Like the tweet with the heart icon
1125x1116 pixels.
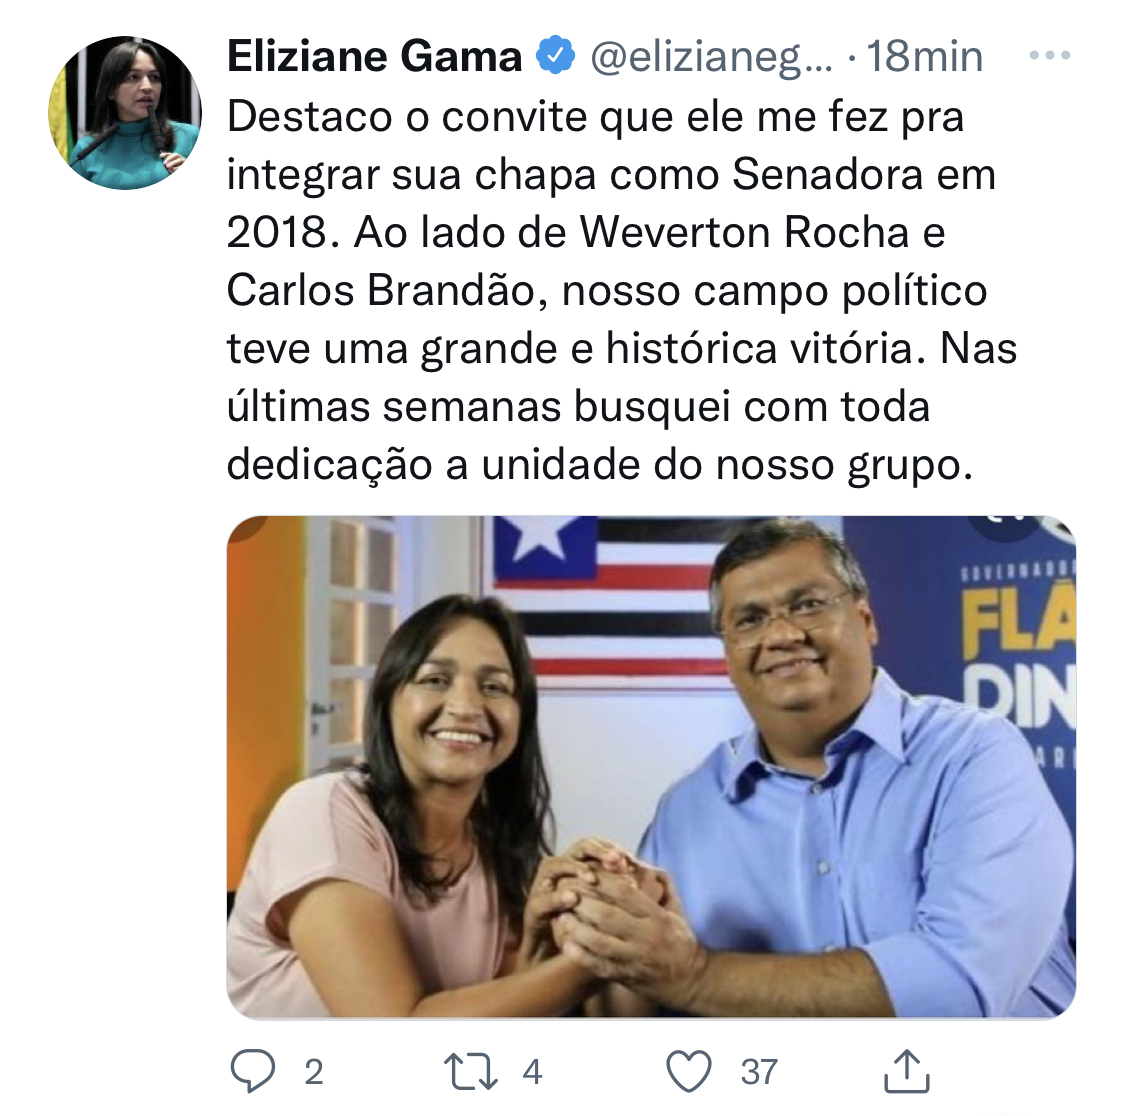pyautogui.click(x=689, y=1071)
